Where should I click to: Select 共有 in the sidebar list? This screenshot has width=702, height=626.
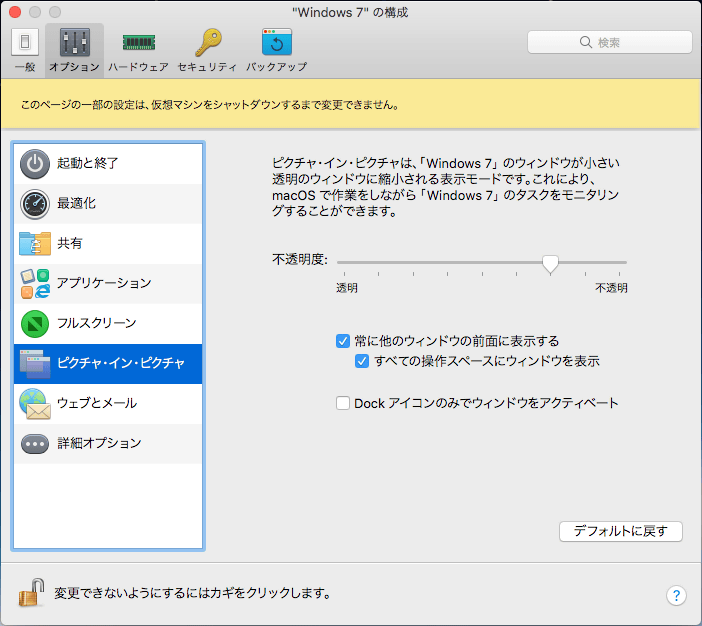click(108, 244)
